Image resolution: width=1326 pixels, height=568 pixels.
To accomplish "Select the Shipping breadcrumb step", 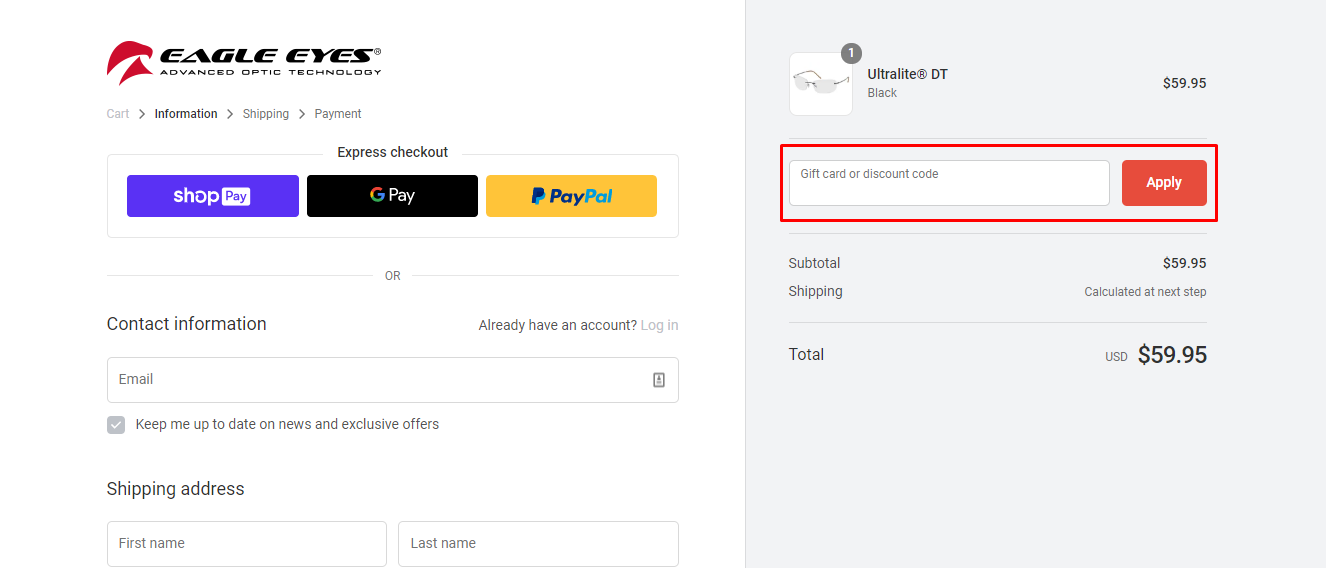I will 266,114.
